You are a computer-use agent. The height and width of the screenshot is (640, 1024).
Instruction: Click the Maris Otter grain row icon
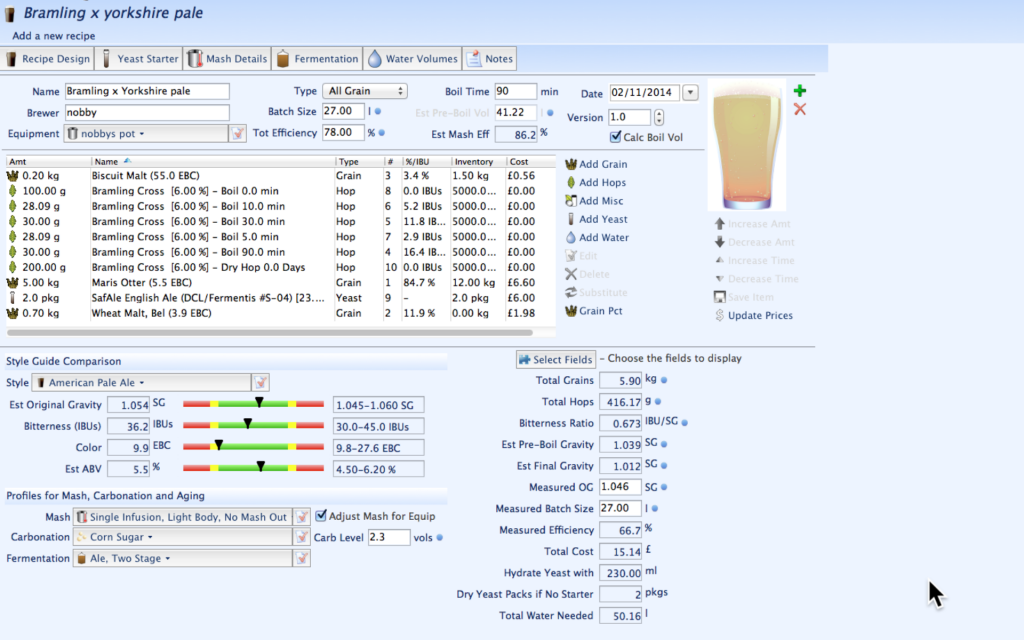pos(12,283)
